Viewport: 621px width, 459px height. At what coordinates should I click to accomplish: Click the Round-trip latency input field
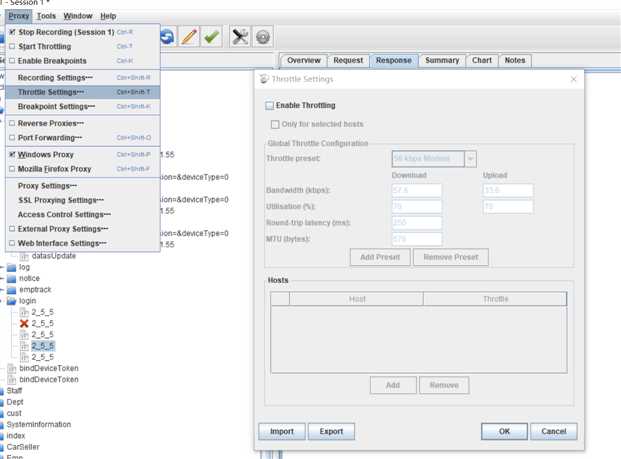tap(417, 223)
